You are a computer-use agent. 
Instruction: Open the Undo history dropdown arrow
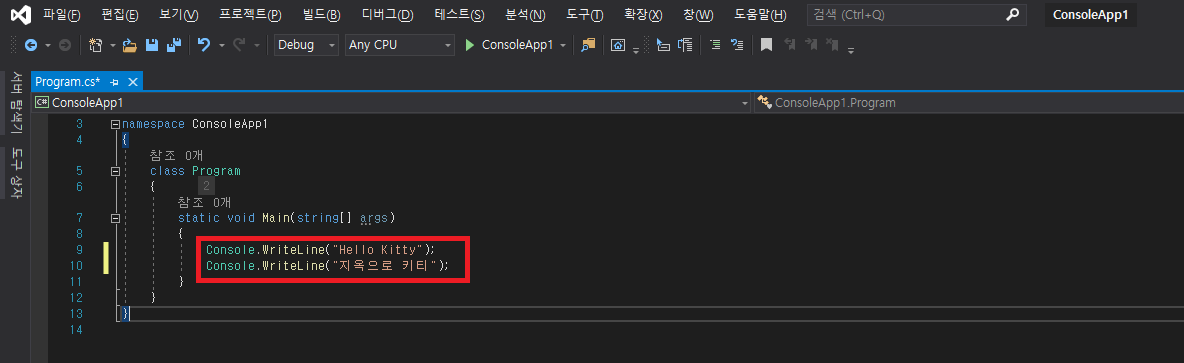(x=221, y=45)
